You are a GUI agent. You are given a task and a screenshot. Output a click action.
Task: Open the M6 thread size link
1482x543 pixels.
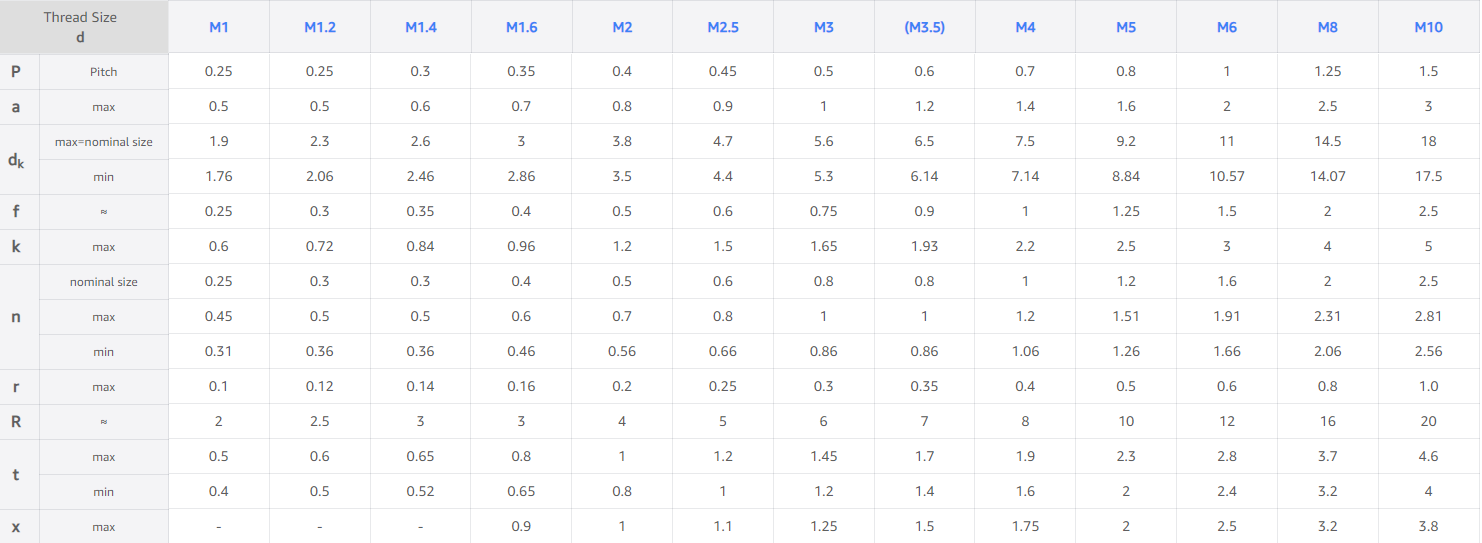[1227, 27]
